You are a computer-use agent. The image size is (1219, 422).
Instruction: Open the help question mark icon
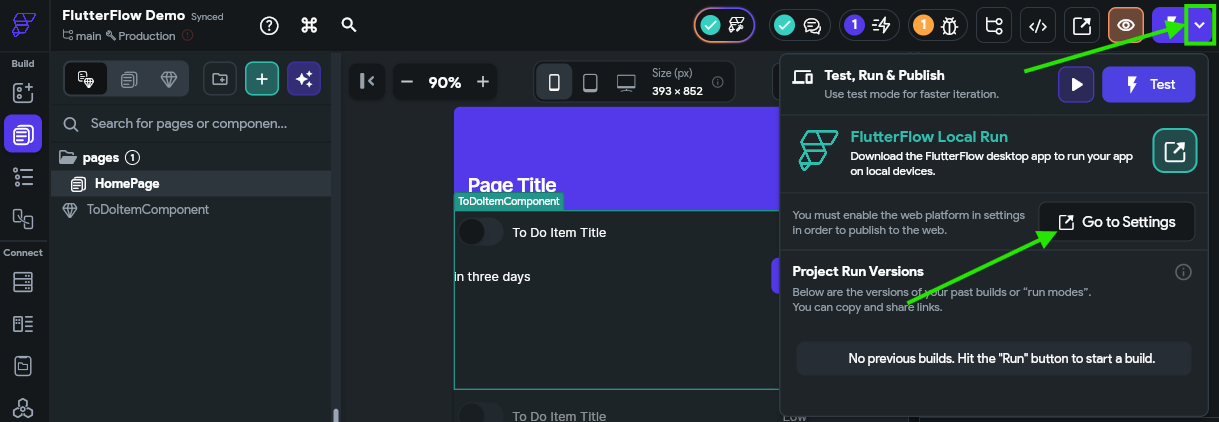(x=269, y=26)
